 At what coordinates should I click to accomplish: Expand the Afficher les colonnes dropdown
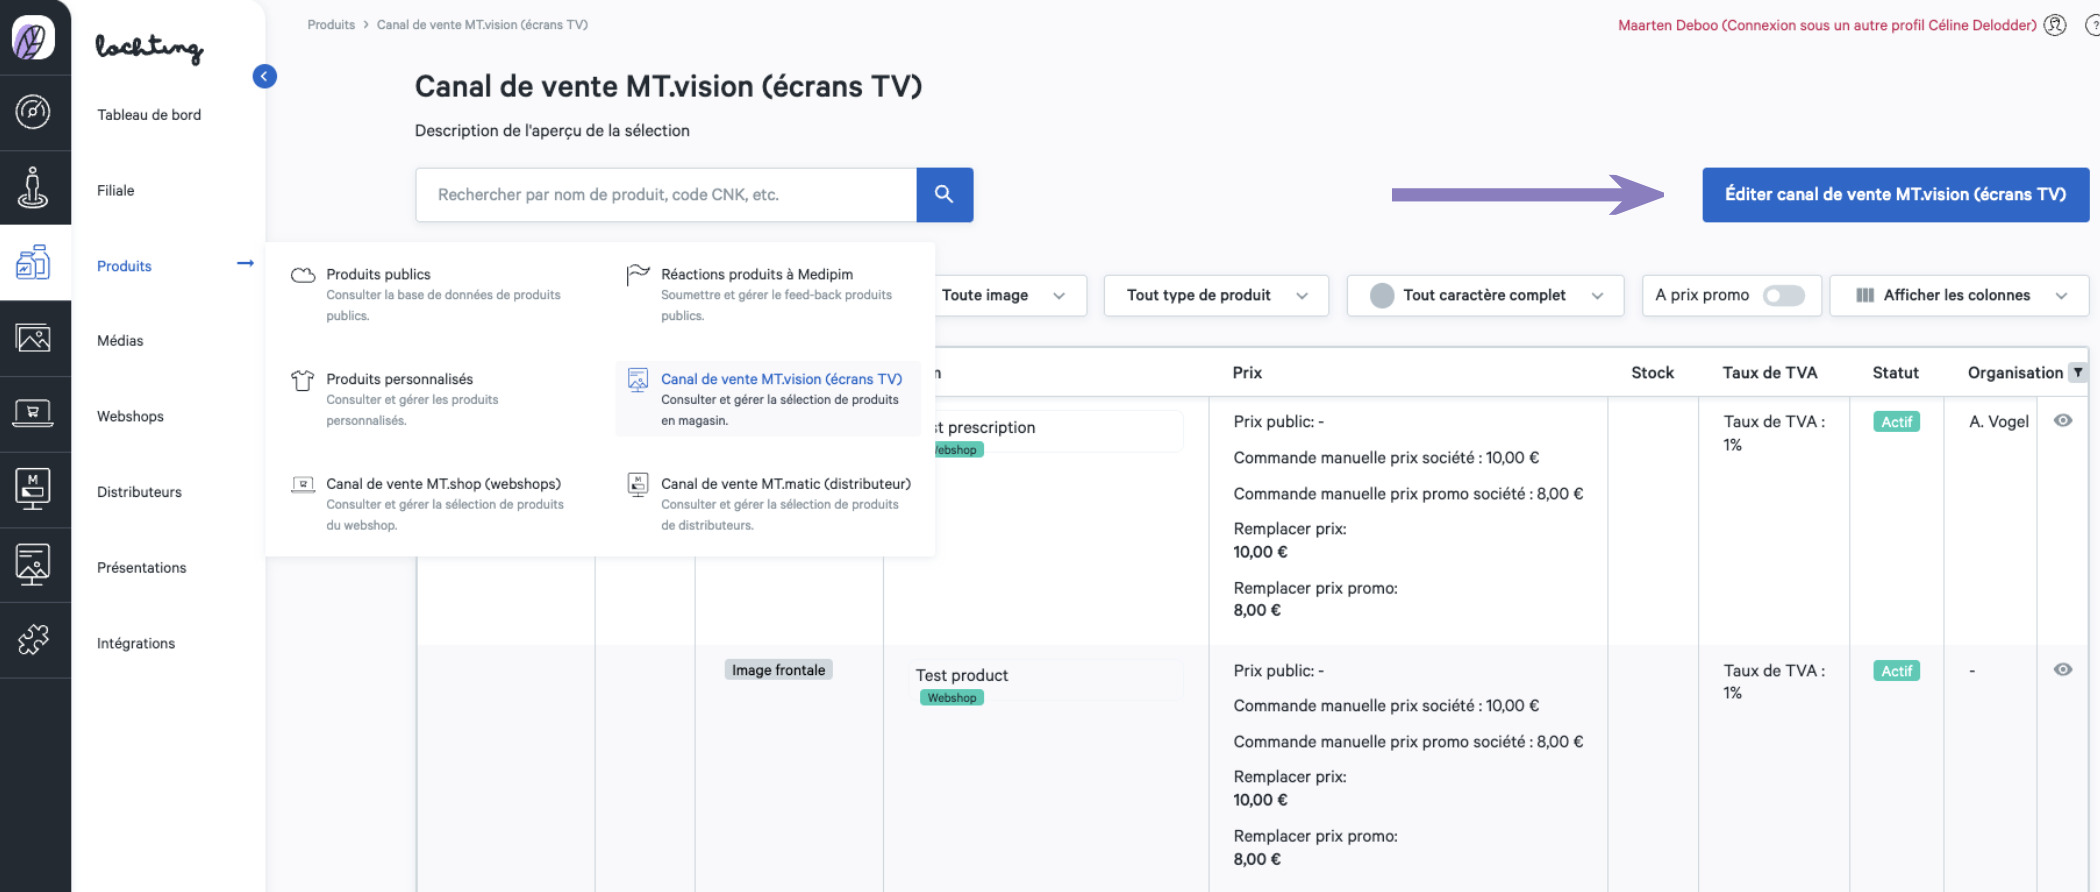[1959, 295]
